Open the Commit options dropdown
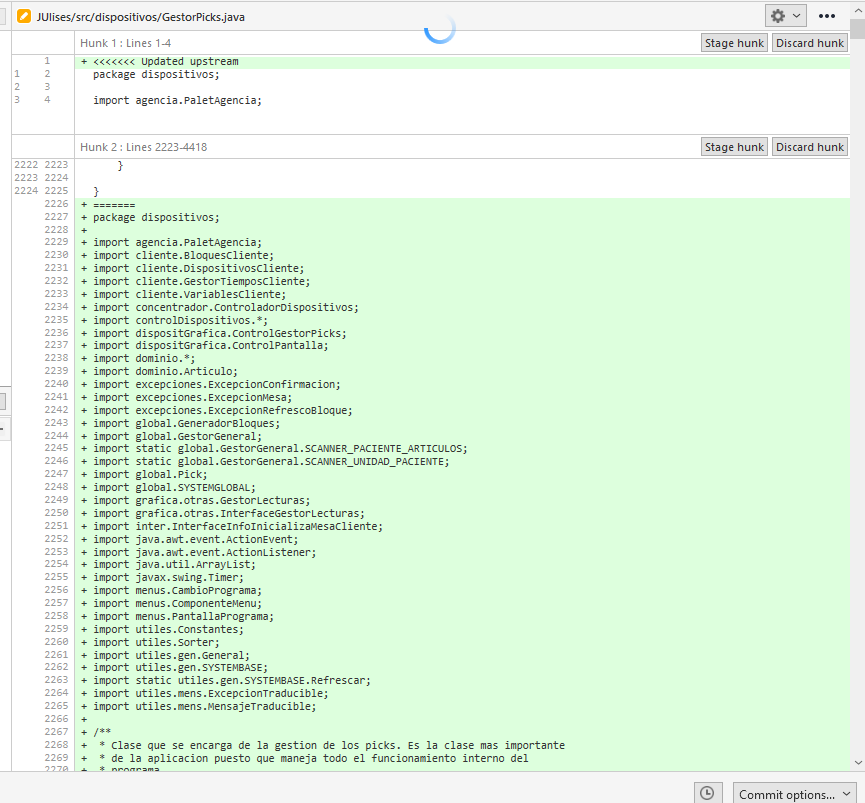Screen dimensions: 865x803 tap(794, 794)
